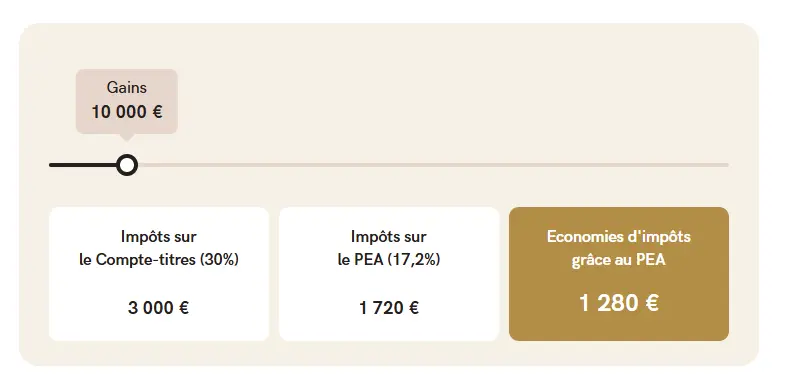Select the Compte-titres tax card
The width and height of the screenshot is (787, 382).
pyautogui.click(x=159, y=274)
